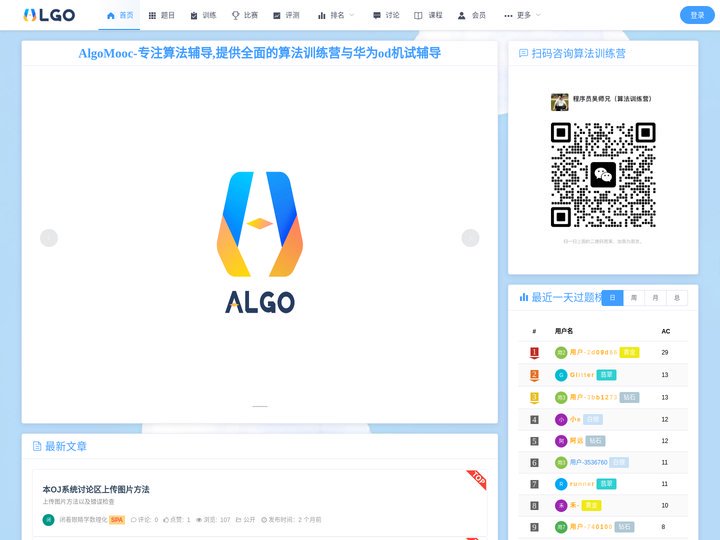Open the 题目 problems menu item
Viewport: 720px width, 540px height.
[x=161, y=15]
